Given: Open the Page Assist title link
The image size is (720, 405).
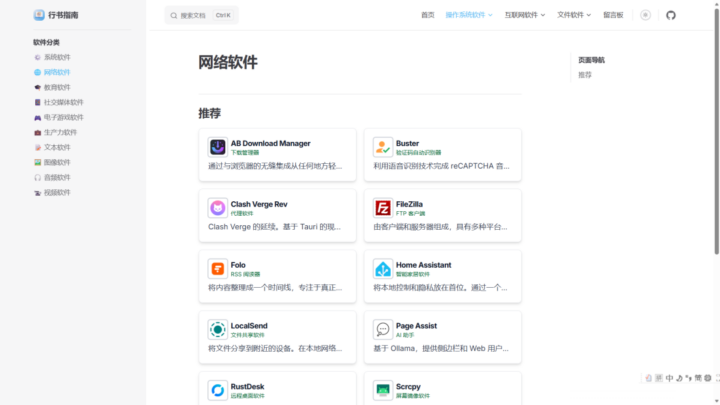Looking at the screenshot, I should point(416,326).
